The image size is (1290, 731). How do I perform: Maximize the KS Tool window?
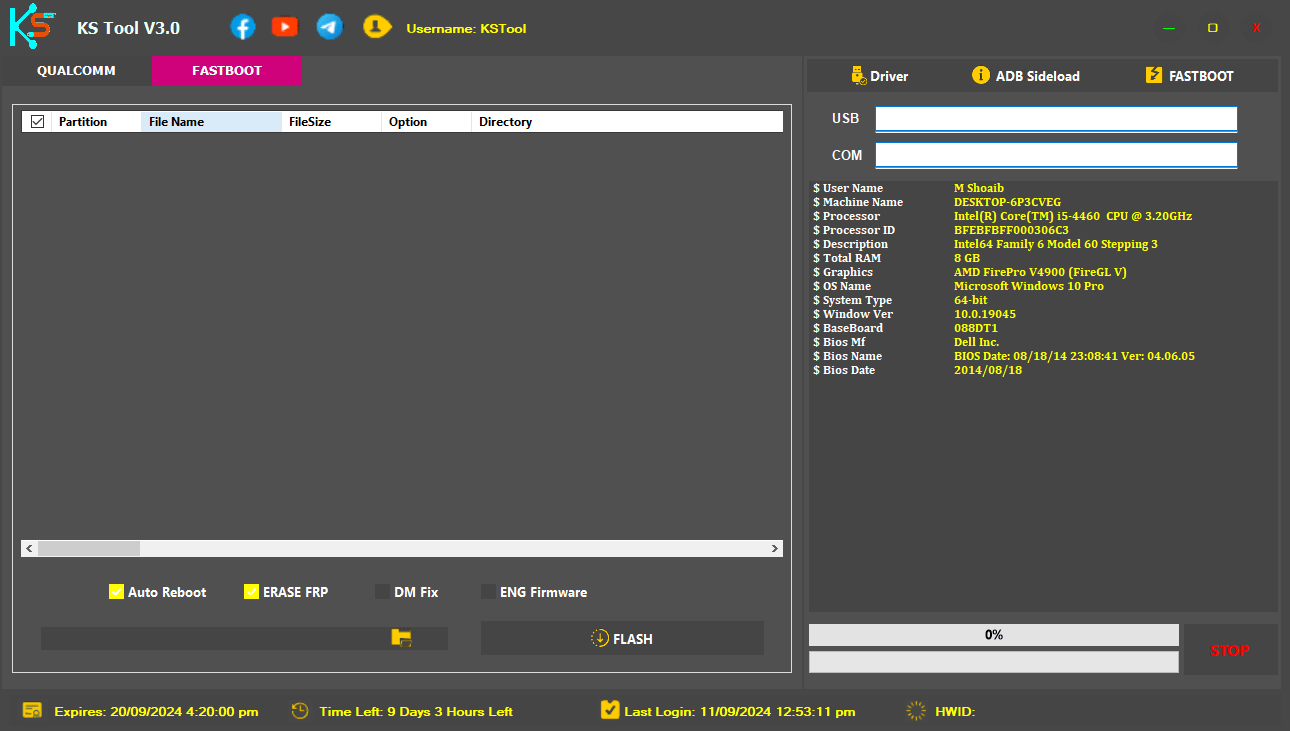(1212, 28)
